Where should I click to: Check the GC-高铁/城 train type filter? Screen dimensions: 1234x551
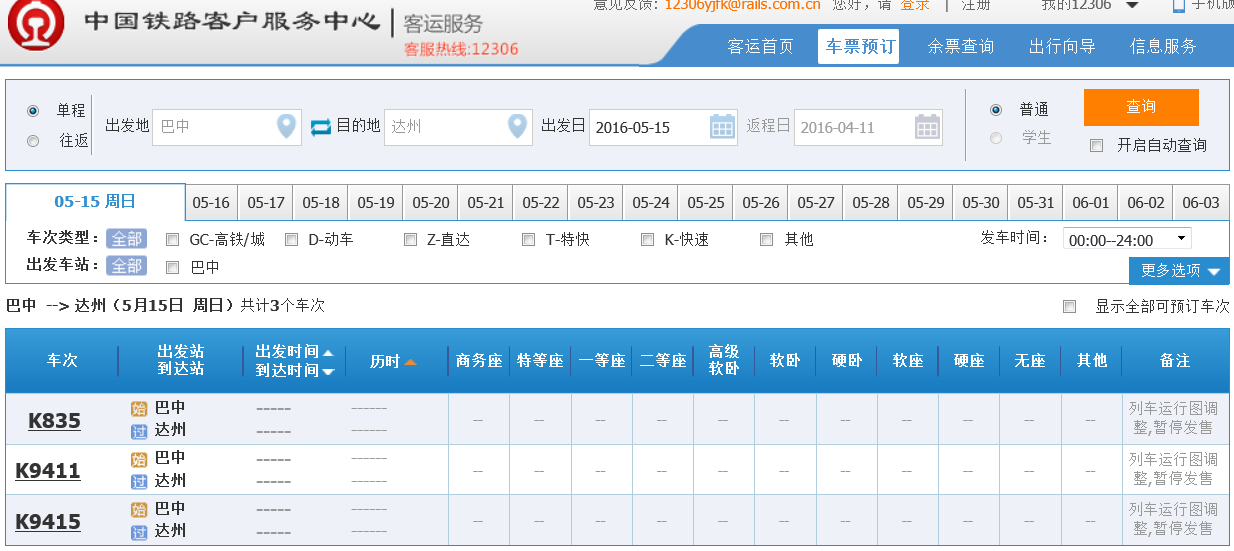(172, 240)
